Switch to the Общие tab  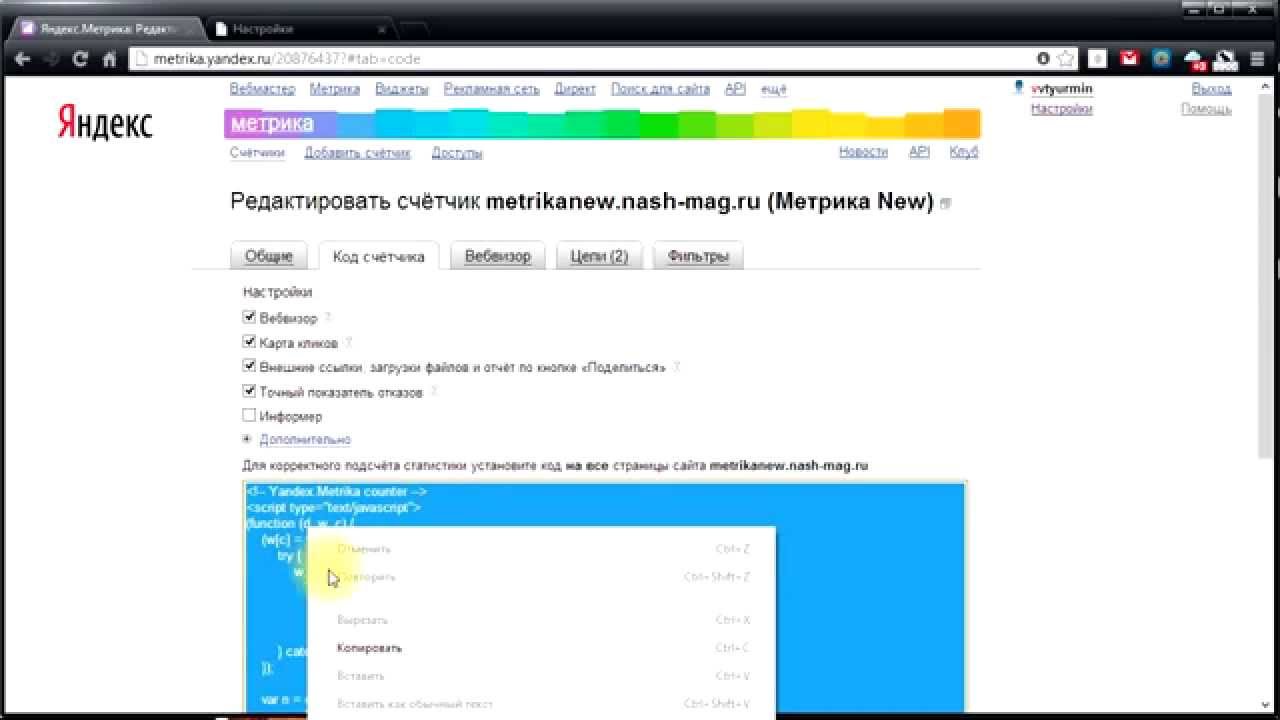(268, 256)
